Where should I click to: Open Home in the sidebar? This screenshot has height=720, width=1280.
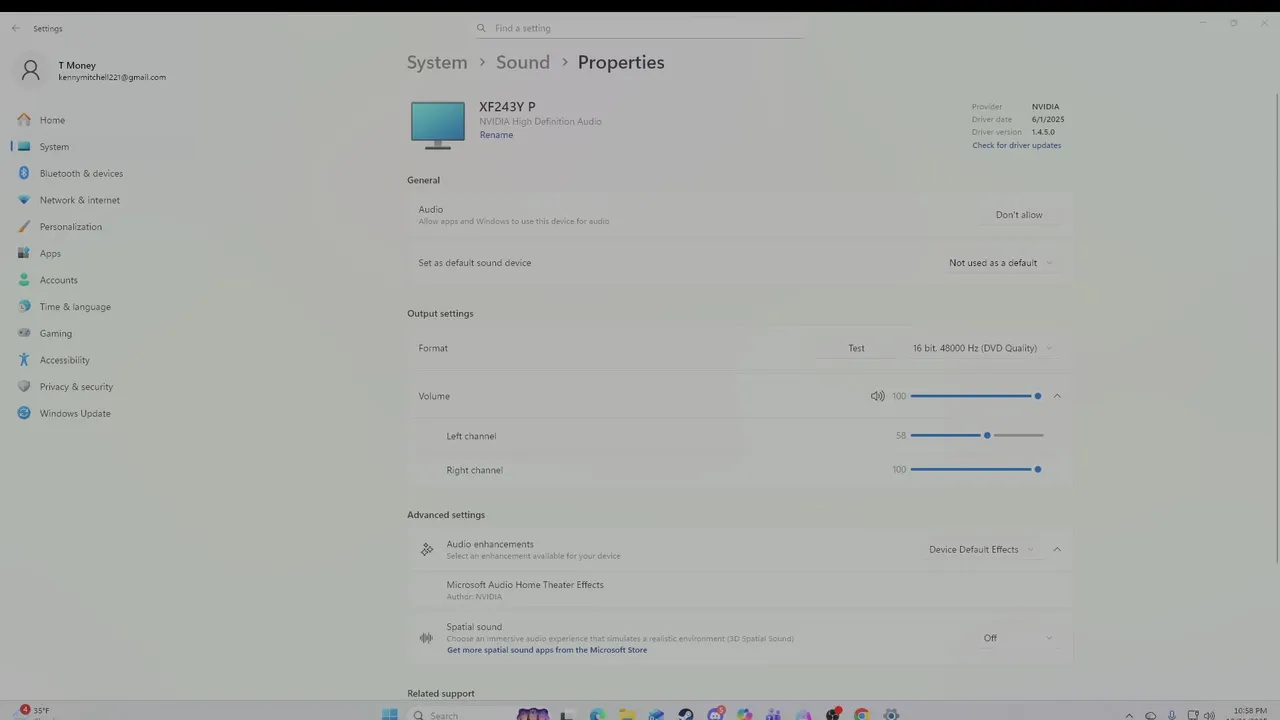click(x=52, y=120)
